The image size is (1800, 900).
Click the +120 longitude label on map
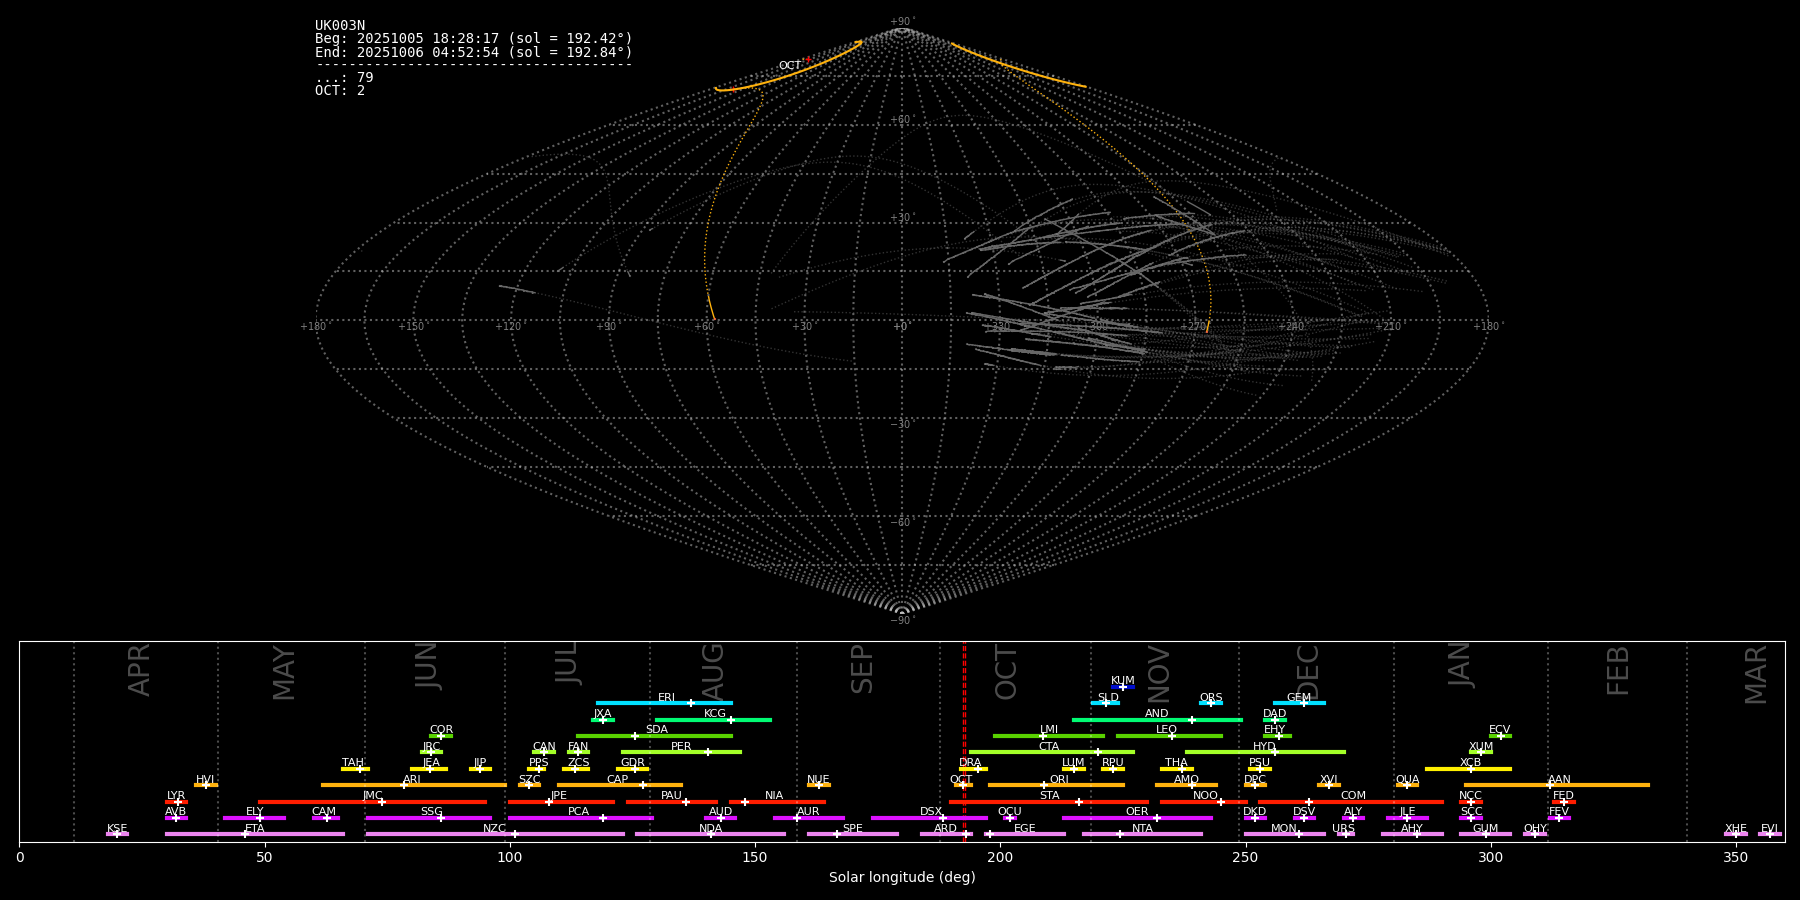tap(508, 327)
